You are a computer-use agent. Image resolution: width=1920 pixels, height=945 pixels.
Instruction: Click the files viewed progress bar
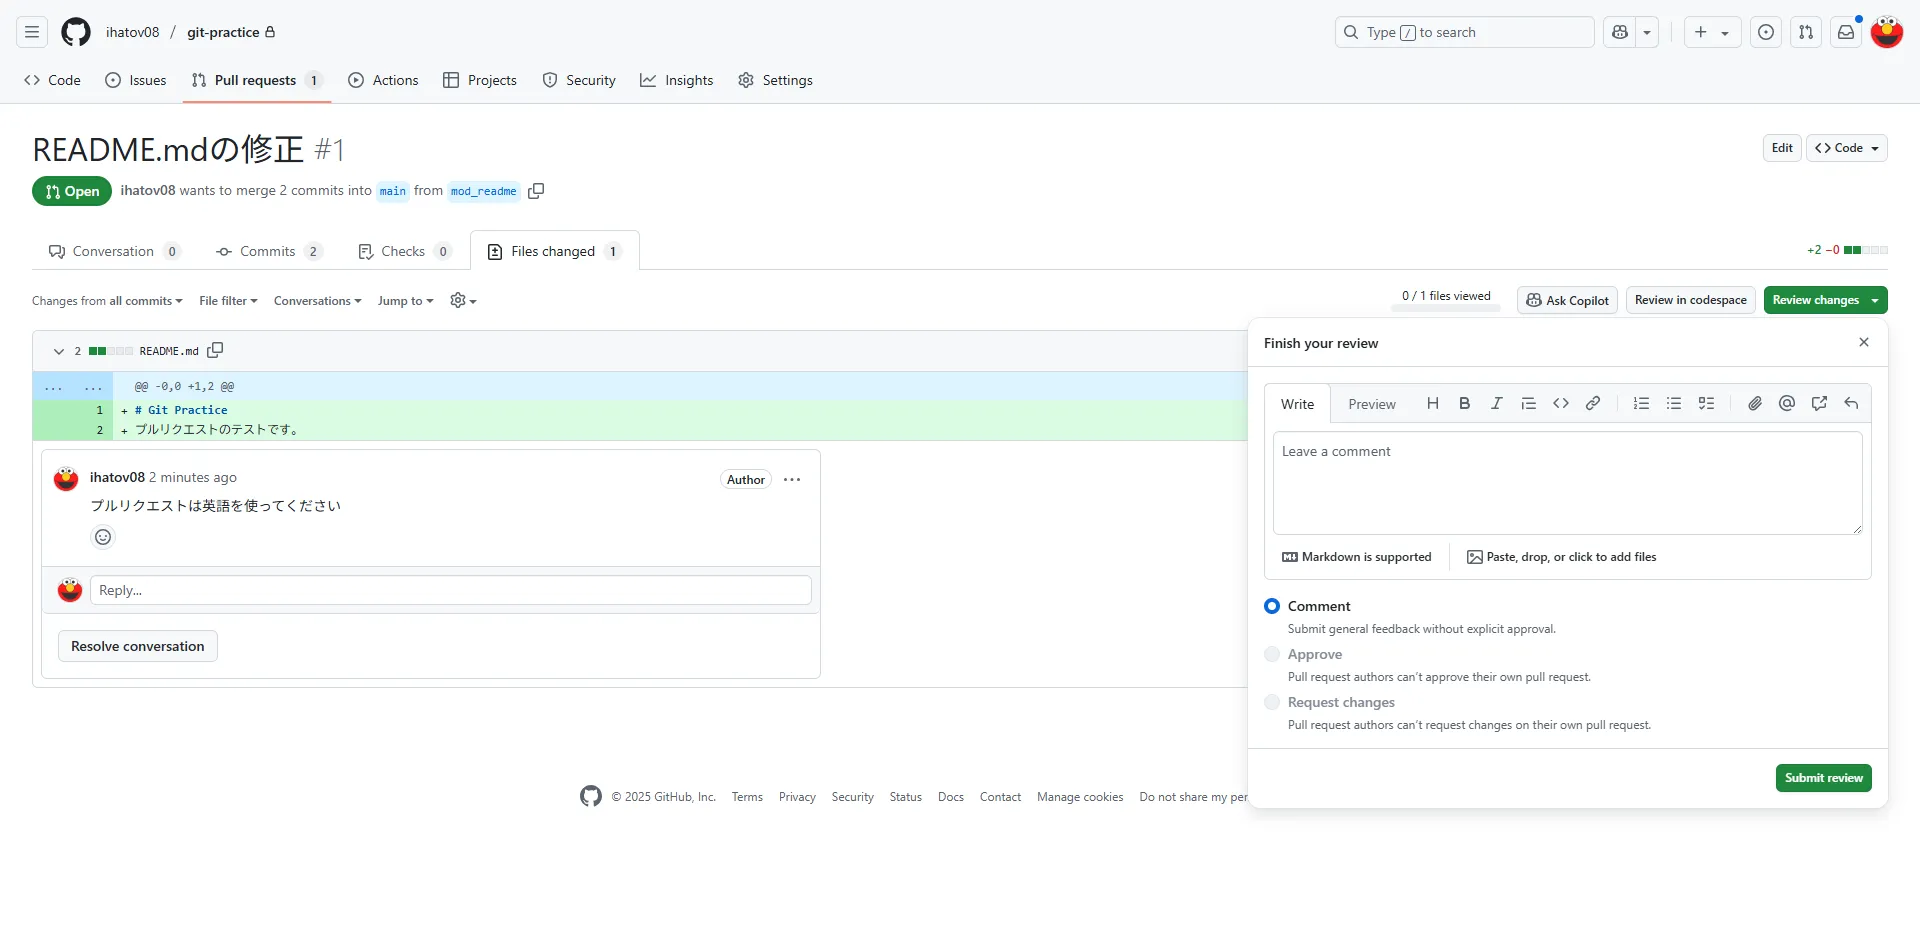coord(1446,309)
